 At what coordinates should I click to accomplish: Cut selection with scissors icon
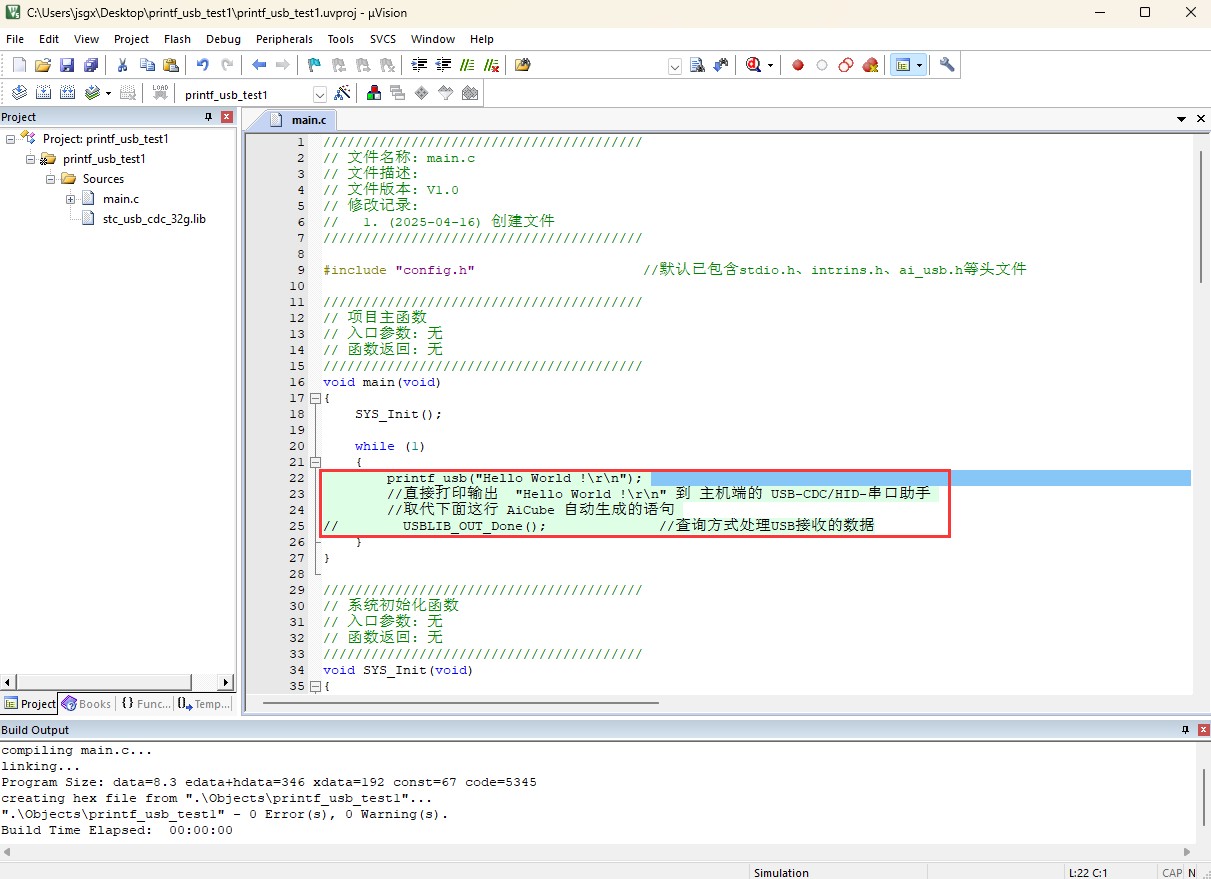[x=123, y=65]
